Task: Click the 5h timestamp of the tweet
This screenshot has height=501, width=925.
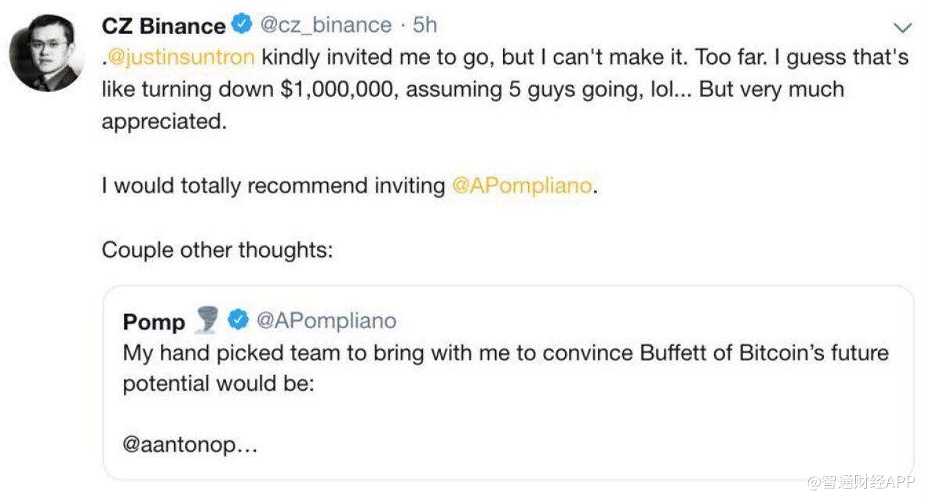Action: click(x=425, y=25)
